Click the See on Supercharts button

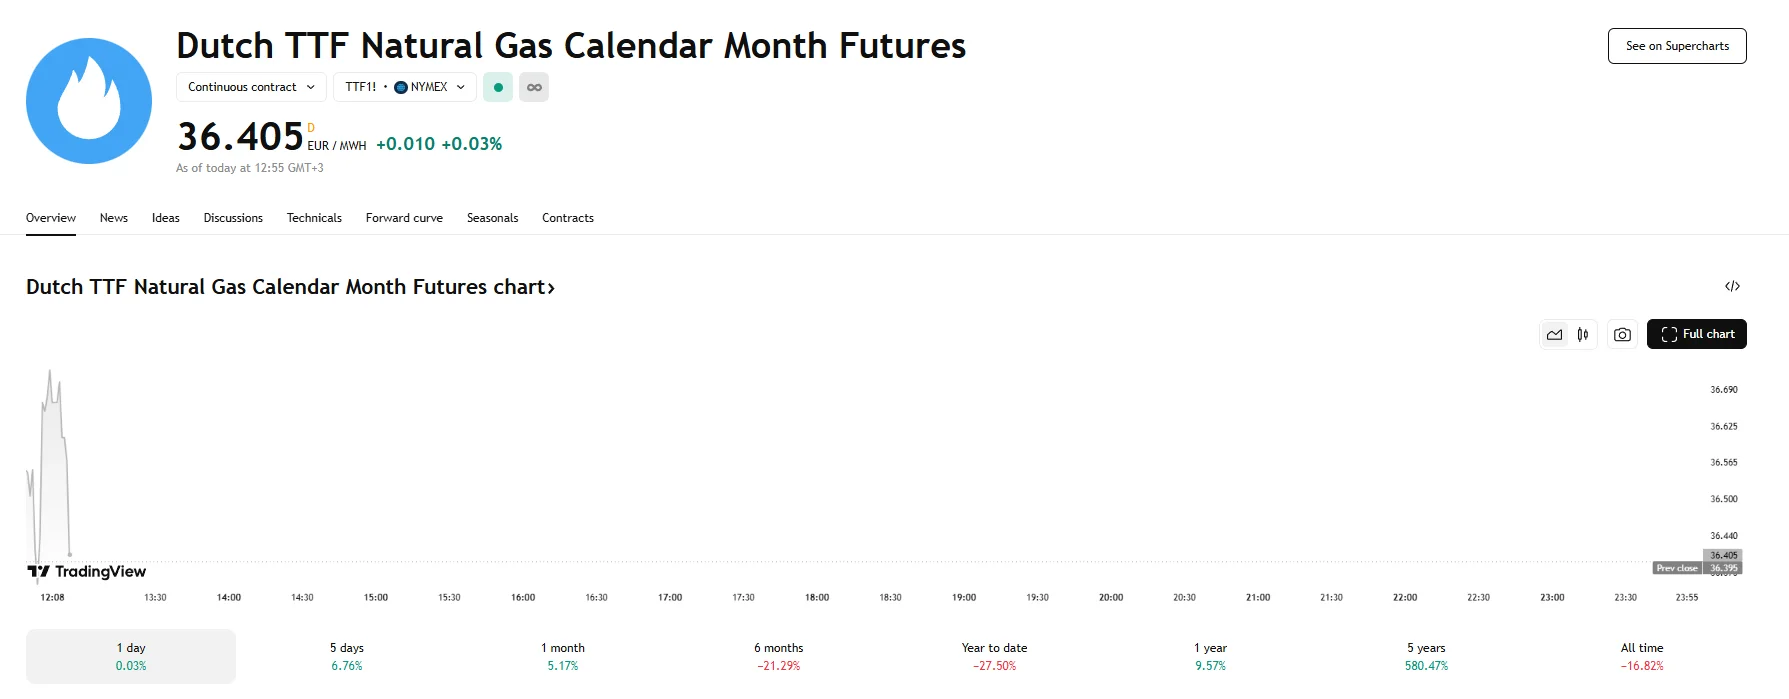1677,46
